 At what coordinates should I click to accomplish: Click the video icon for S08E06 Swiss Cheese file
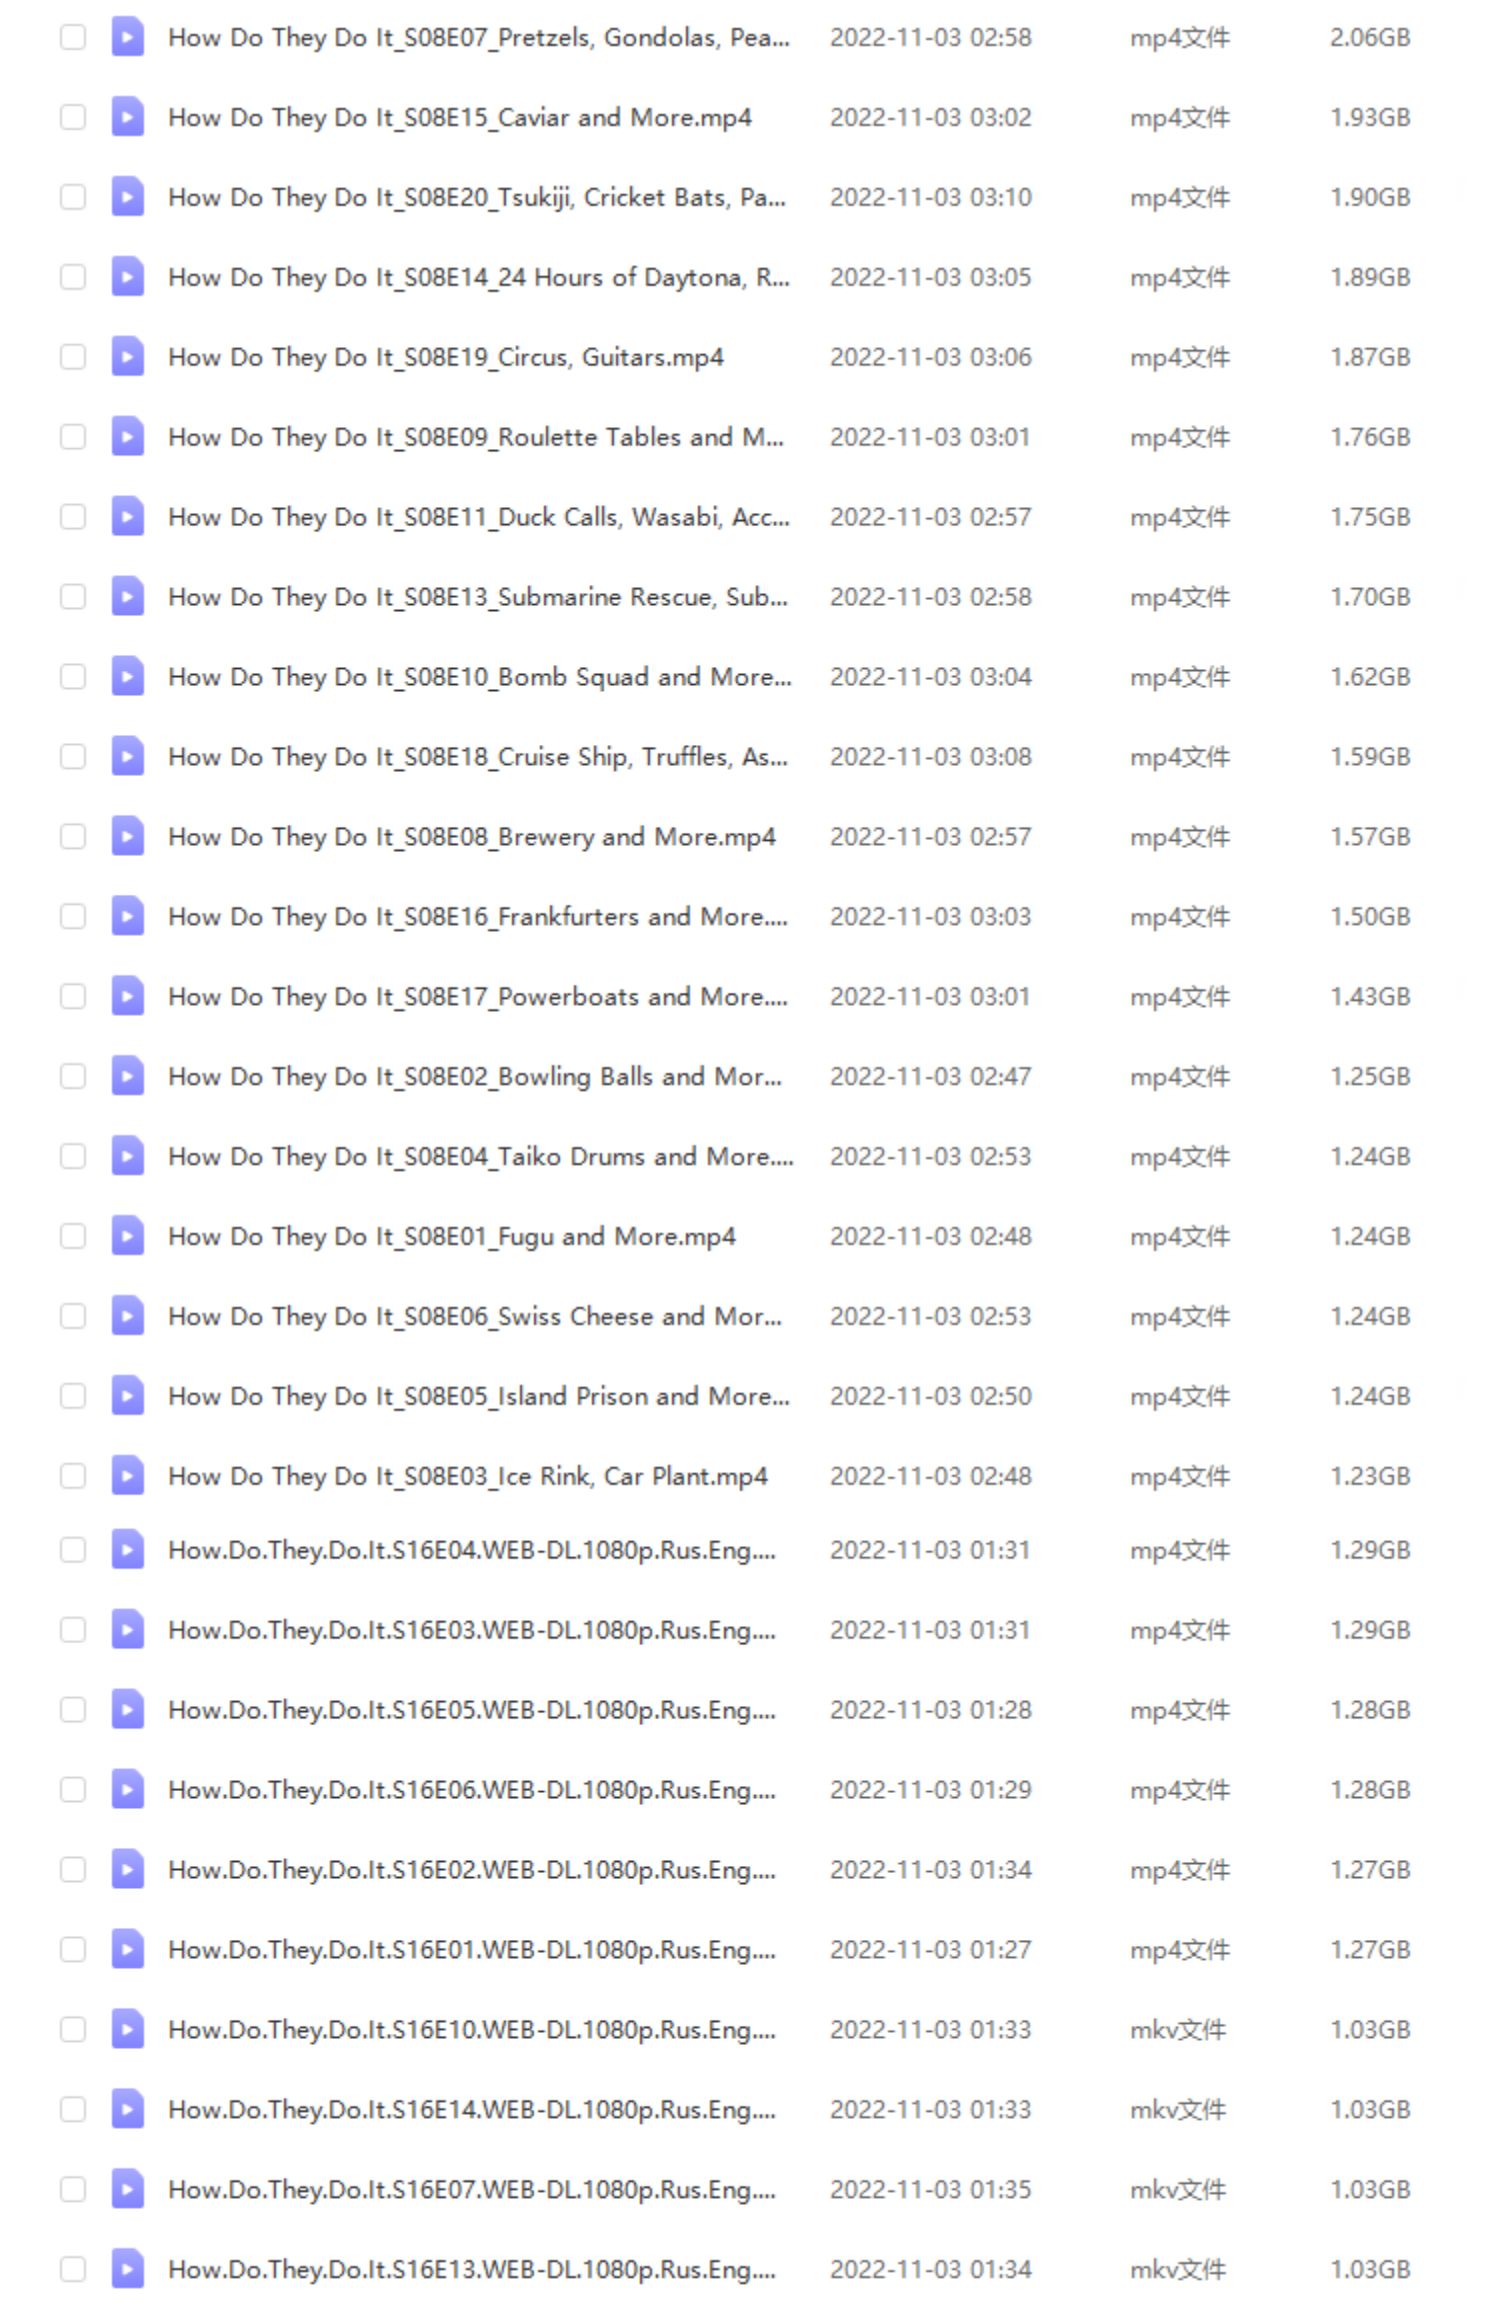point(127,1317)
